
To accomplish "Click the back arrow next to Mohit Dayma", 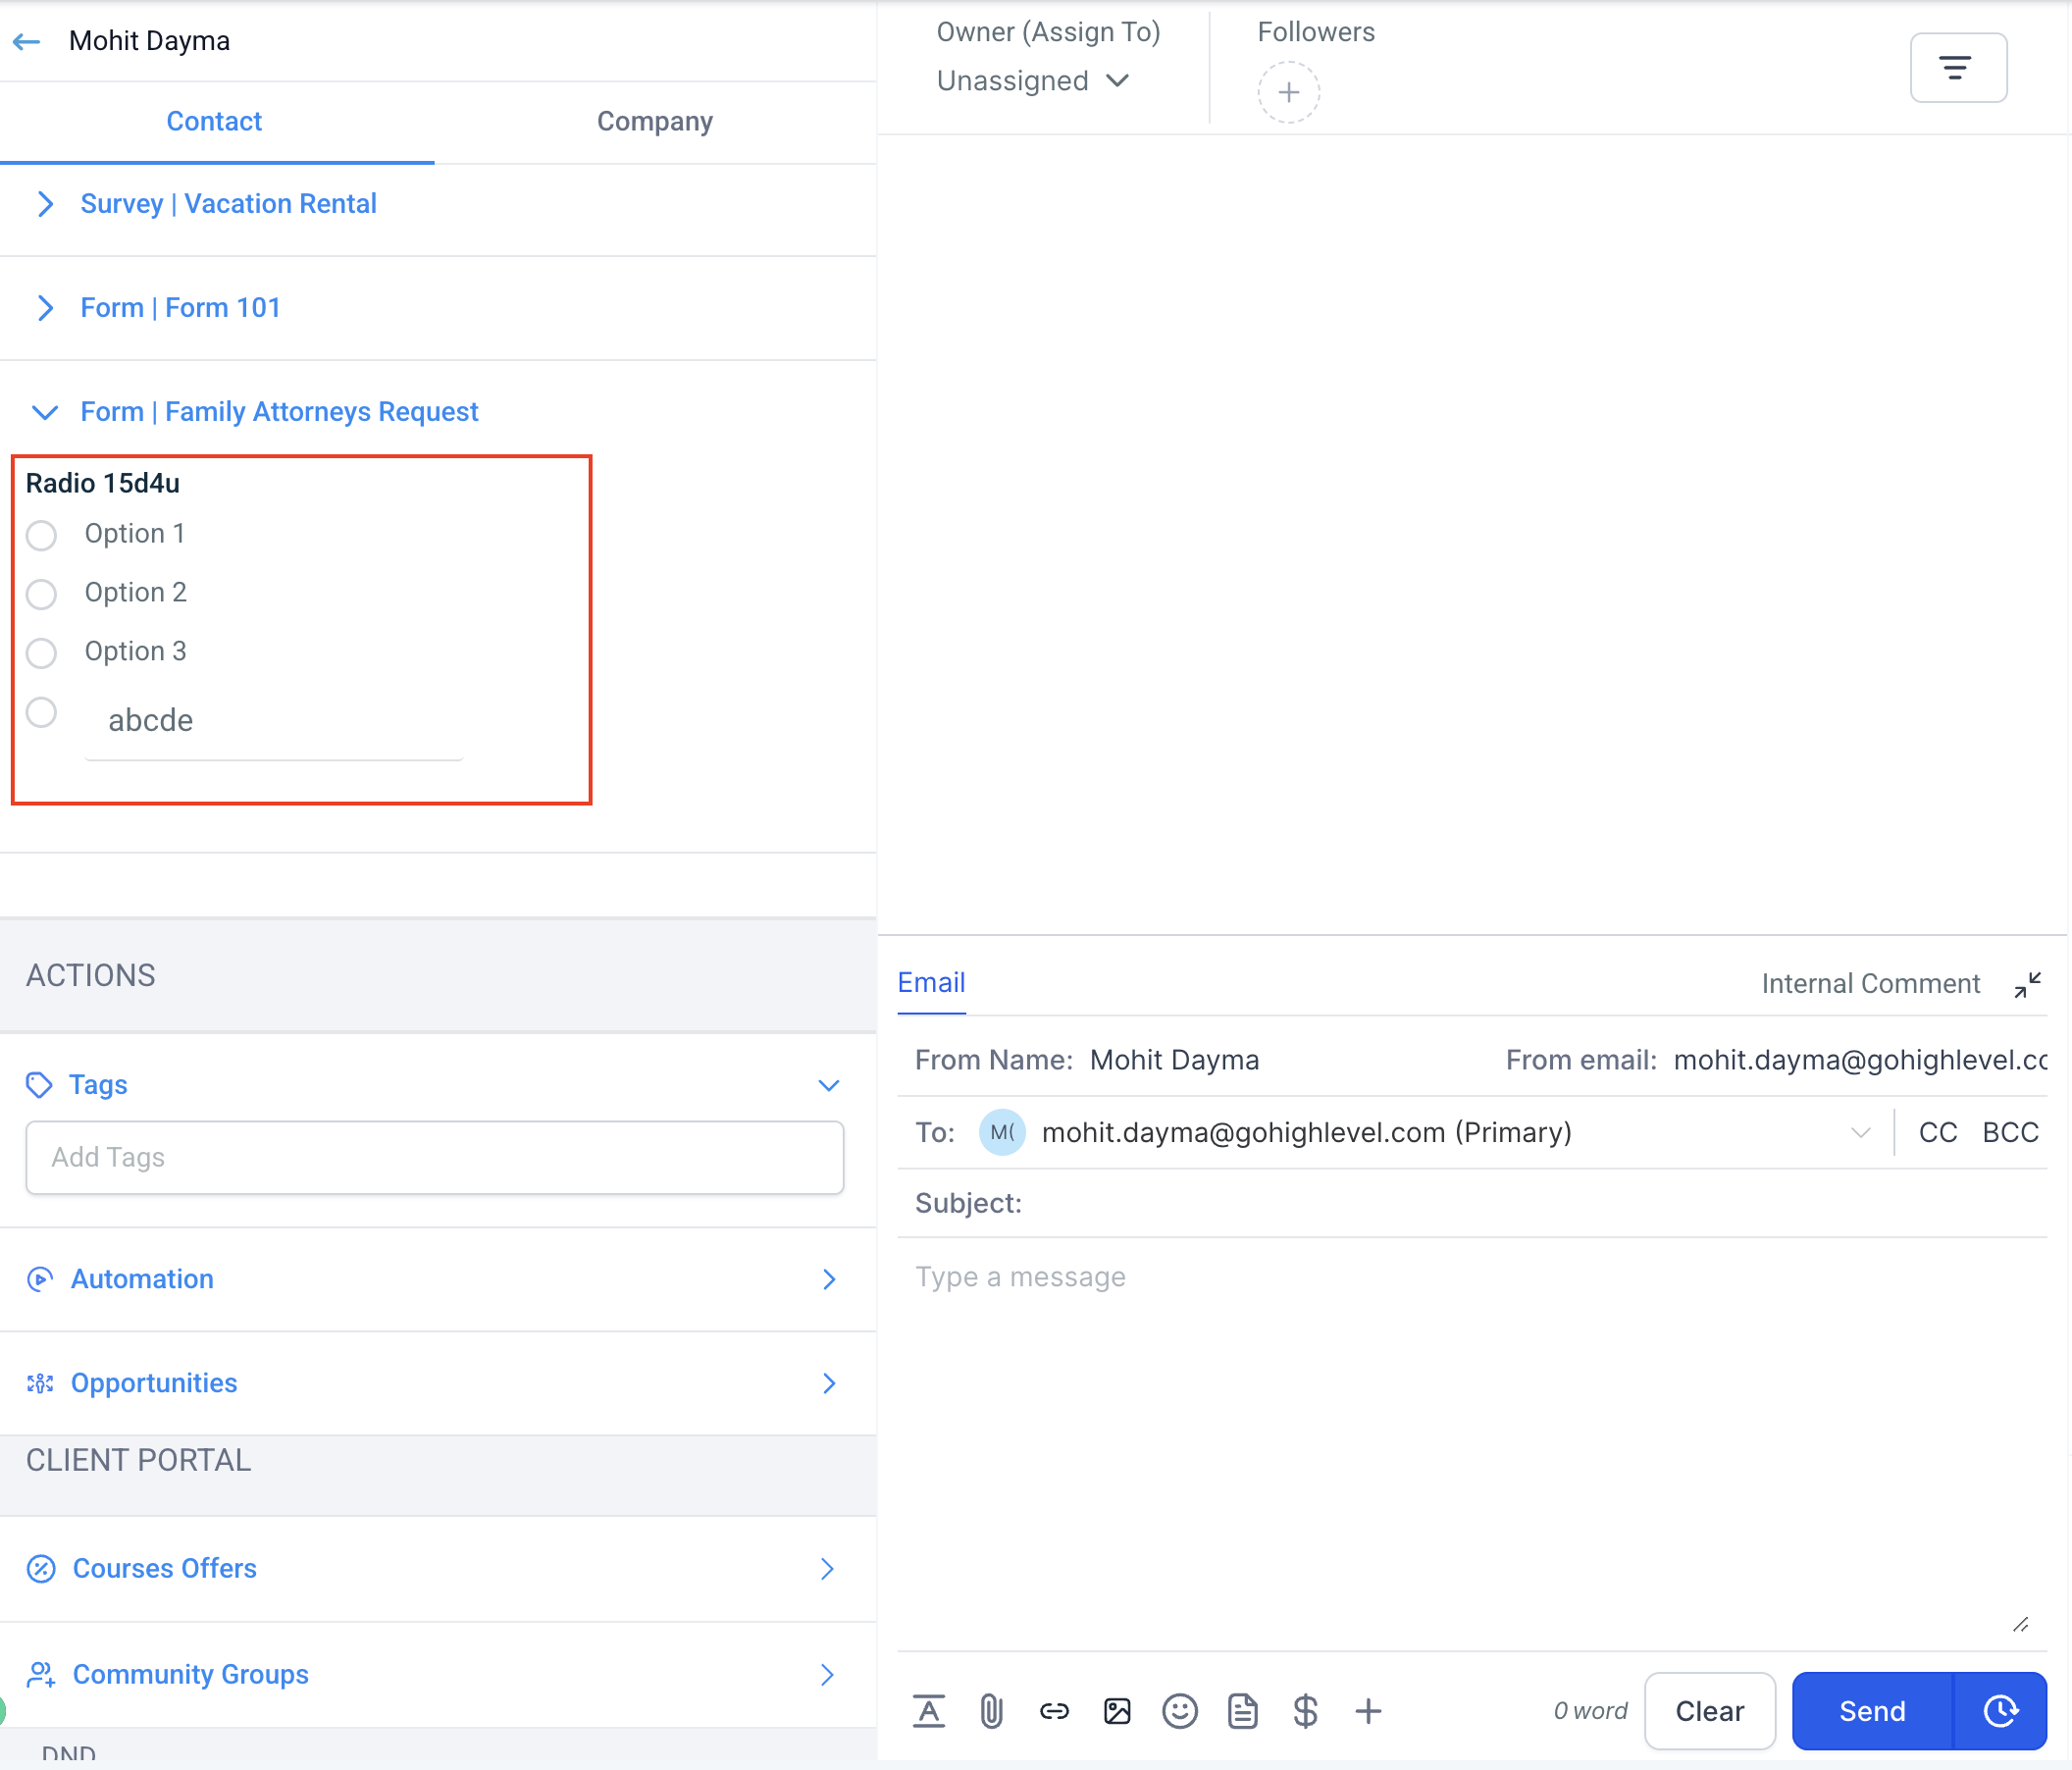I will coord(27,41).
